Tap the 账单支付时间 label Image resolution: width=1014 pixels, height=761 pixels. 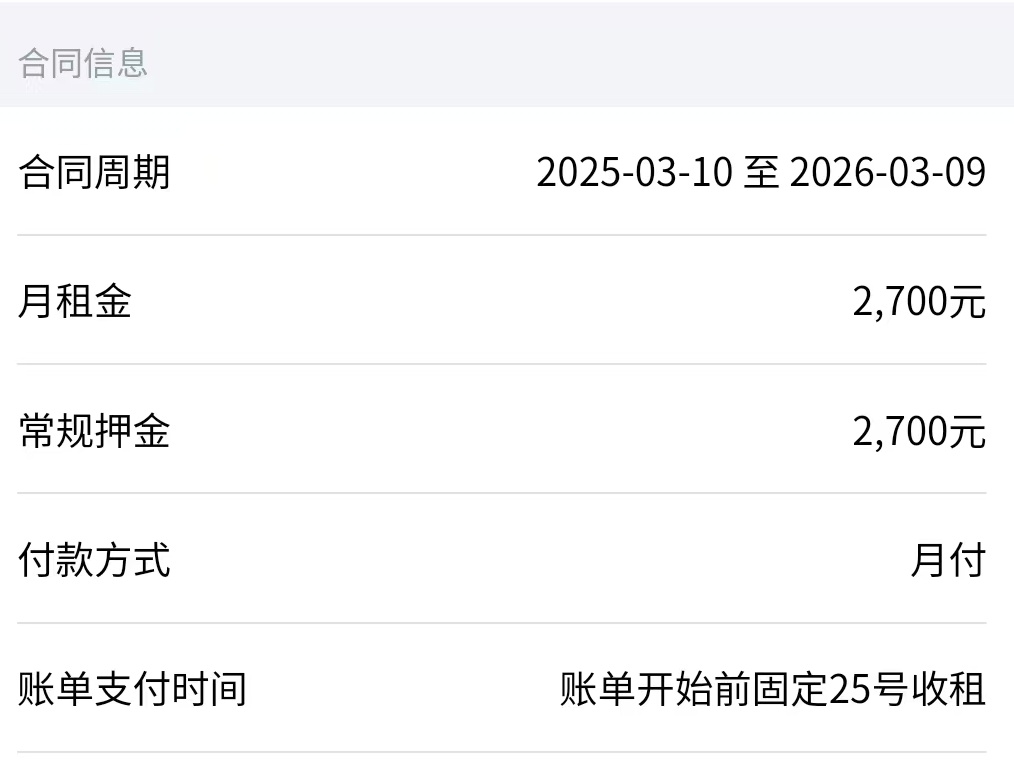(x=133, y=689)
